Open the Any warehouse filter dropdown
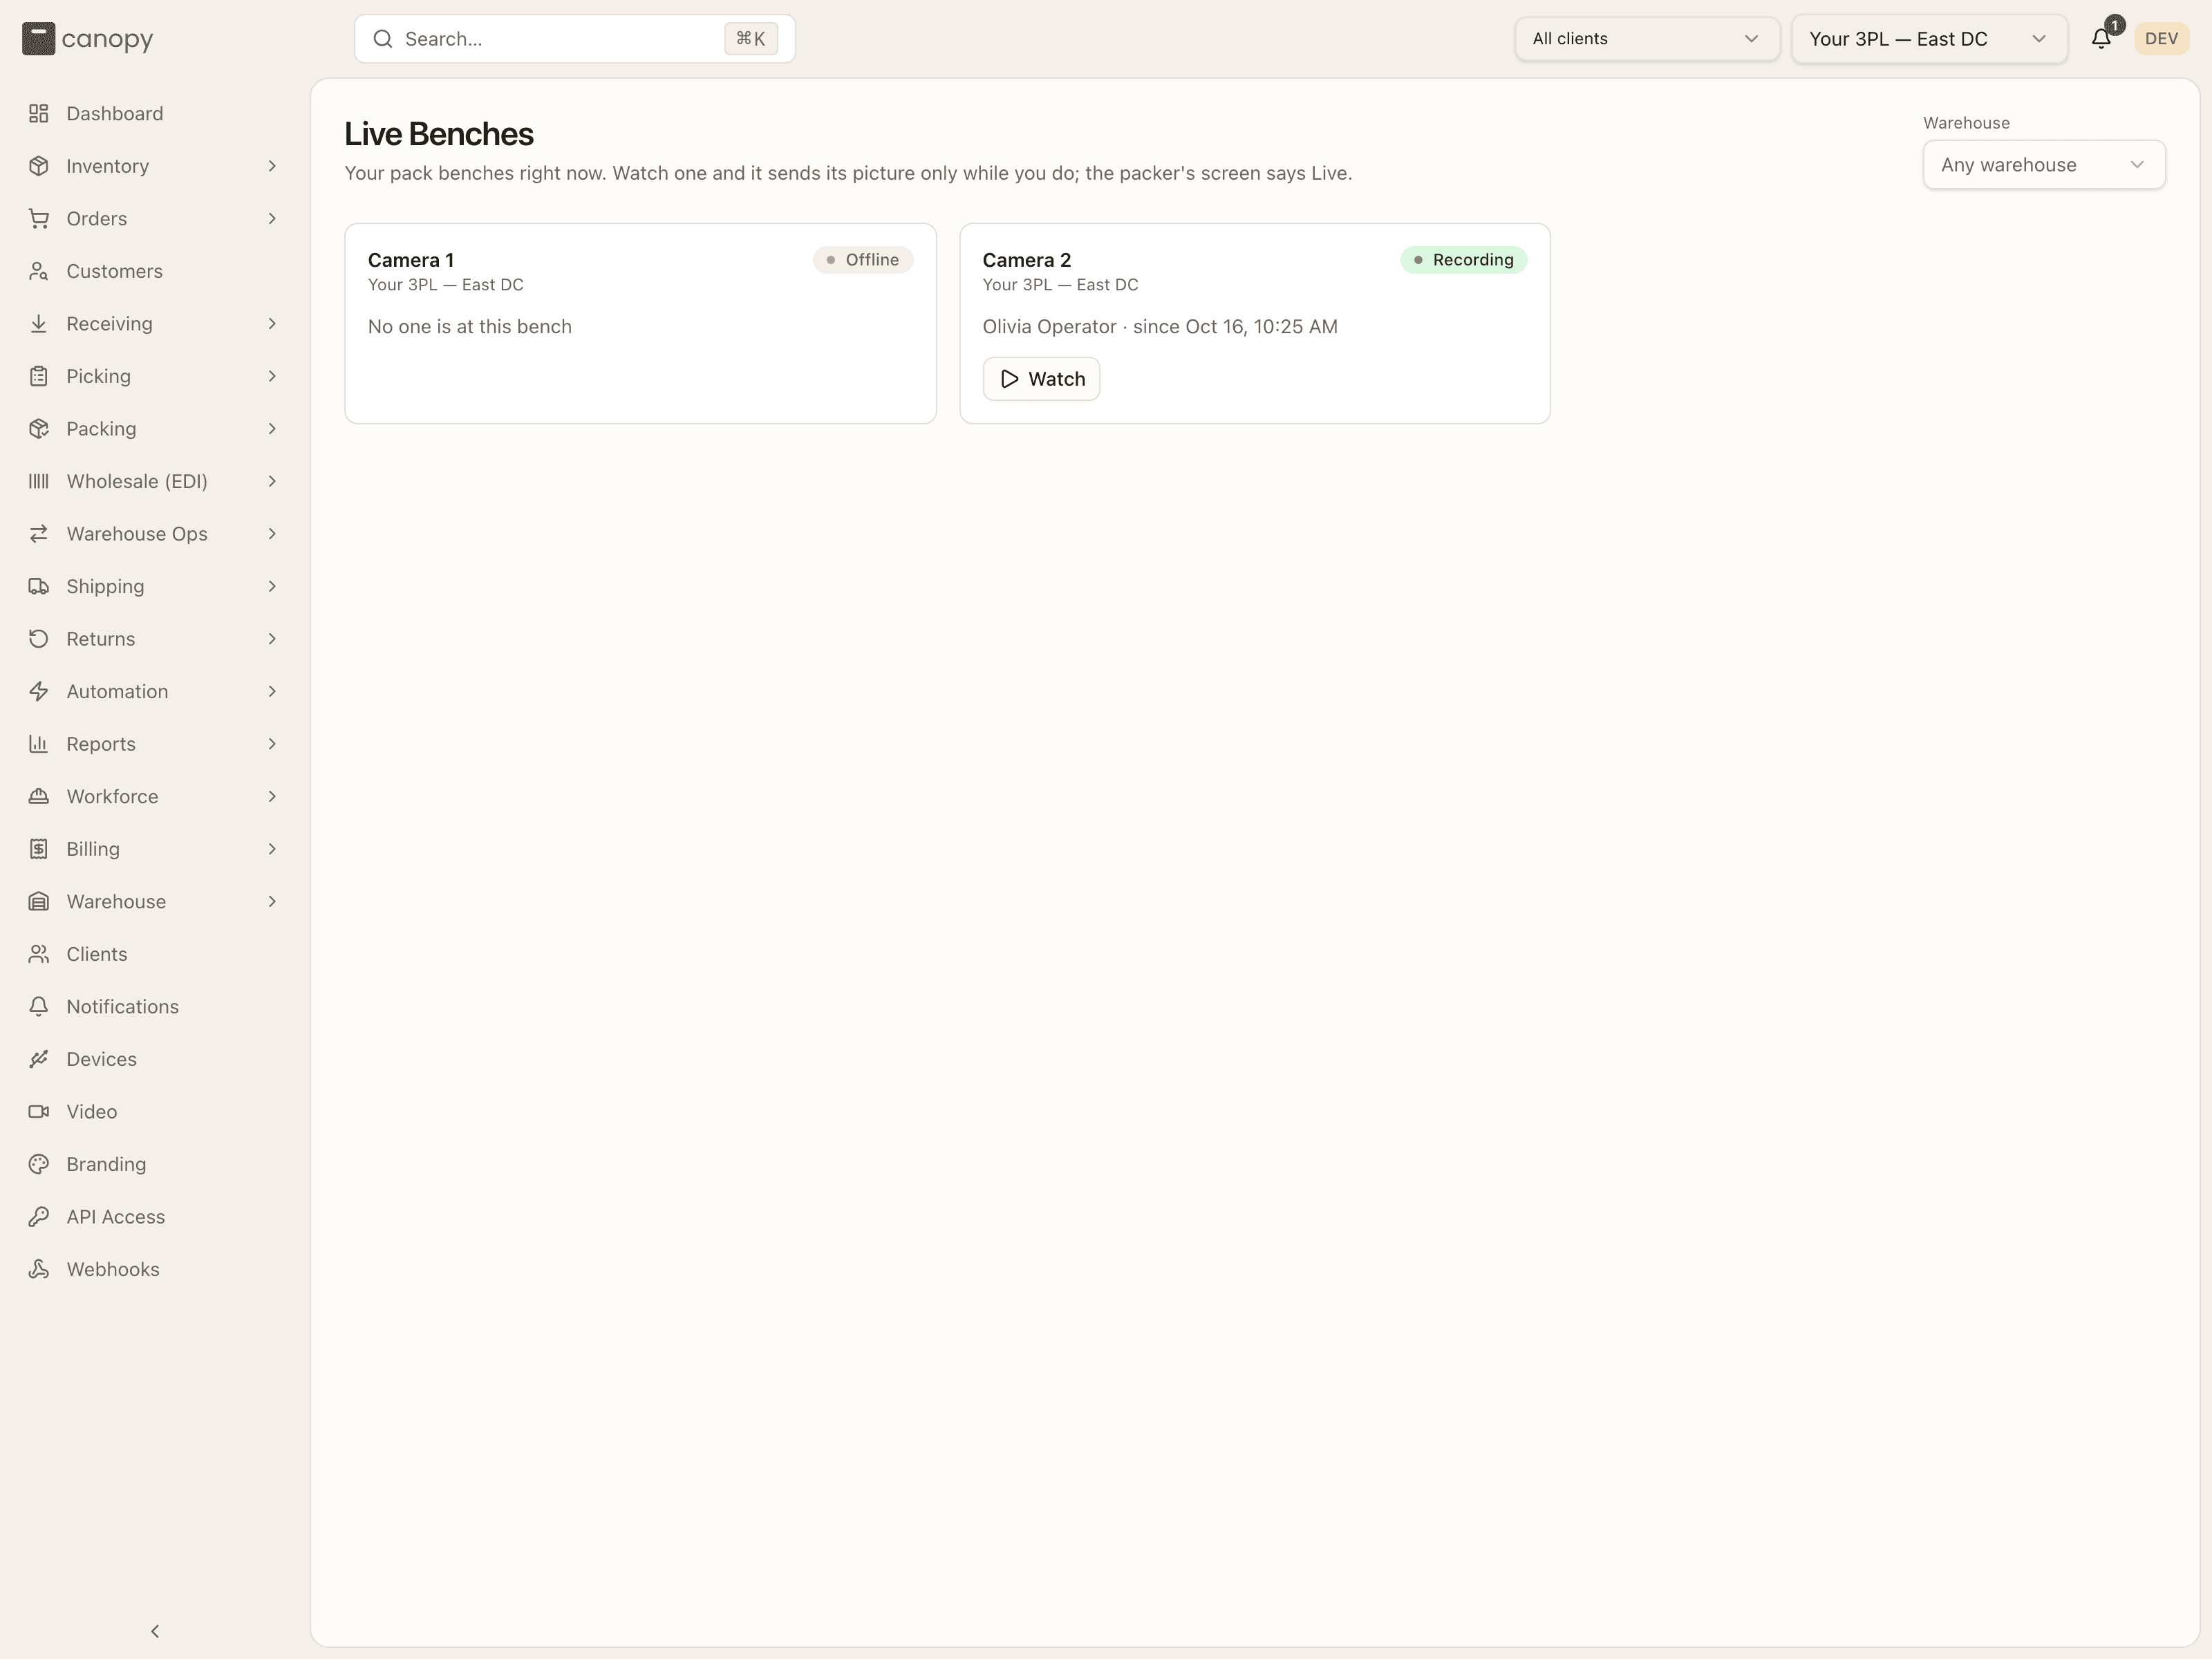This screenshot has width=2212, height=1659. 2043,165
